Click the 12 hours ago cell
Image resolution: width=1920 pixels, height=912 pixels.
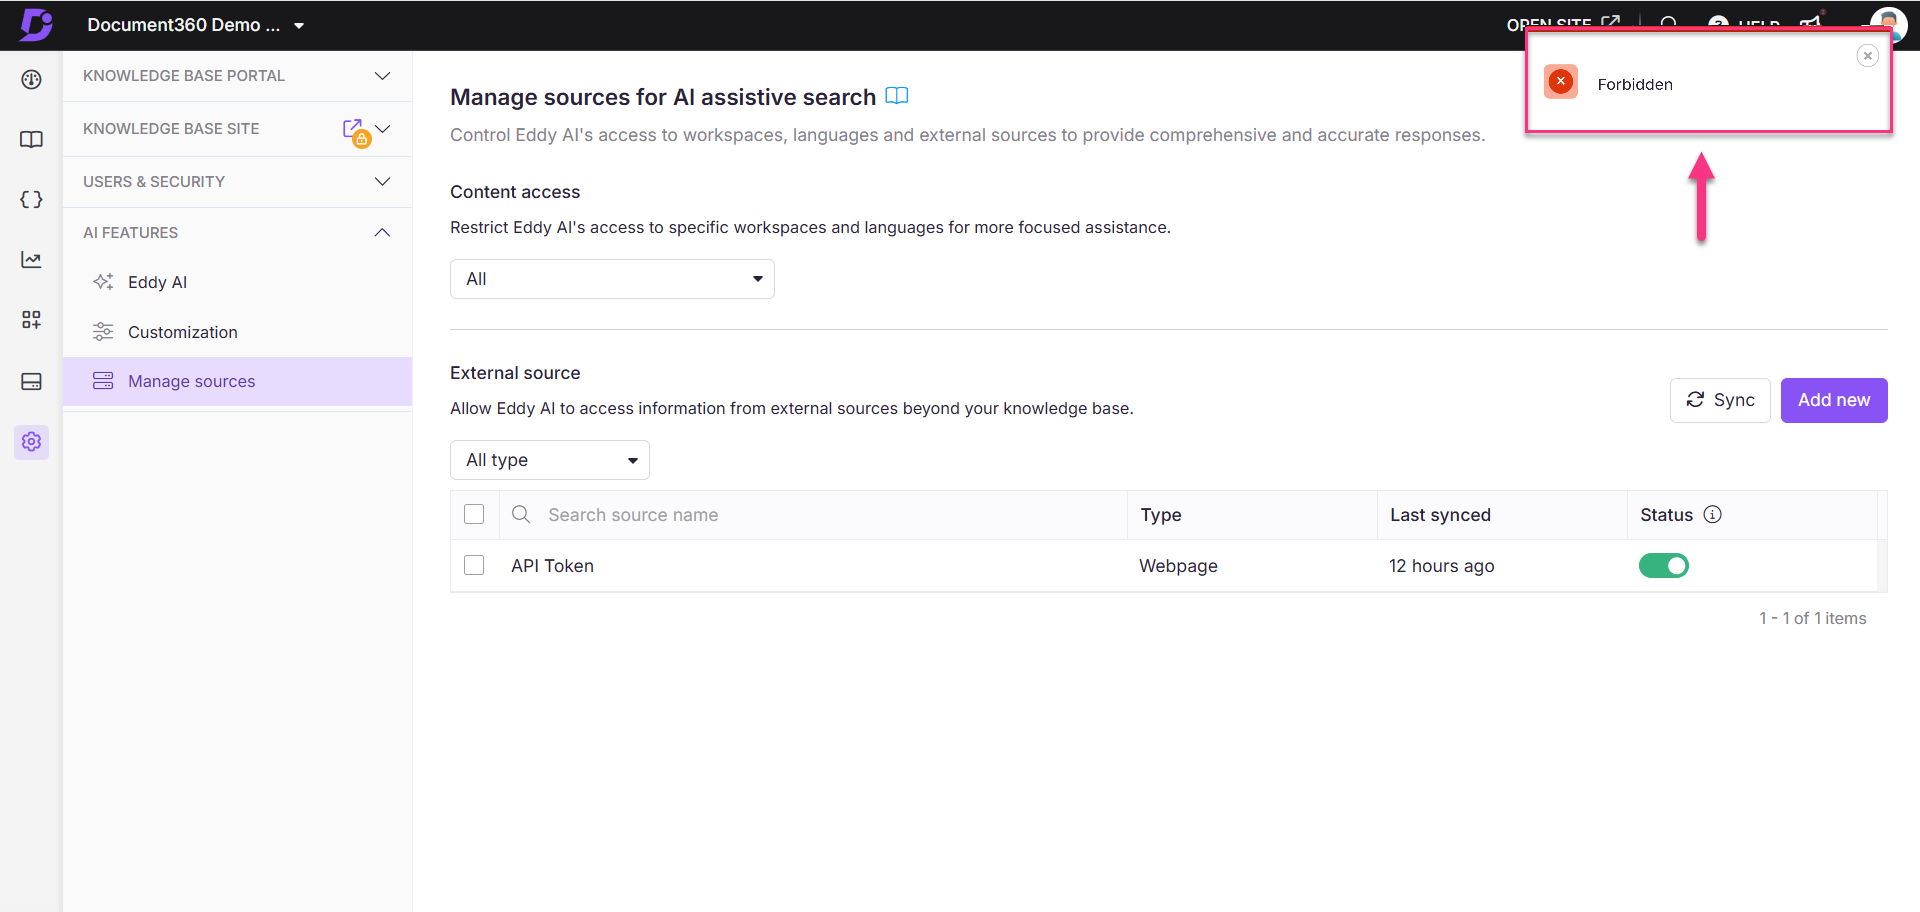(1441, 565)
